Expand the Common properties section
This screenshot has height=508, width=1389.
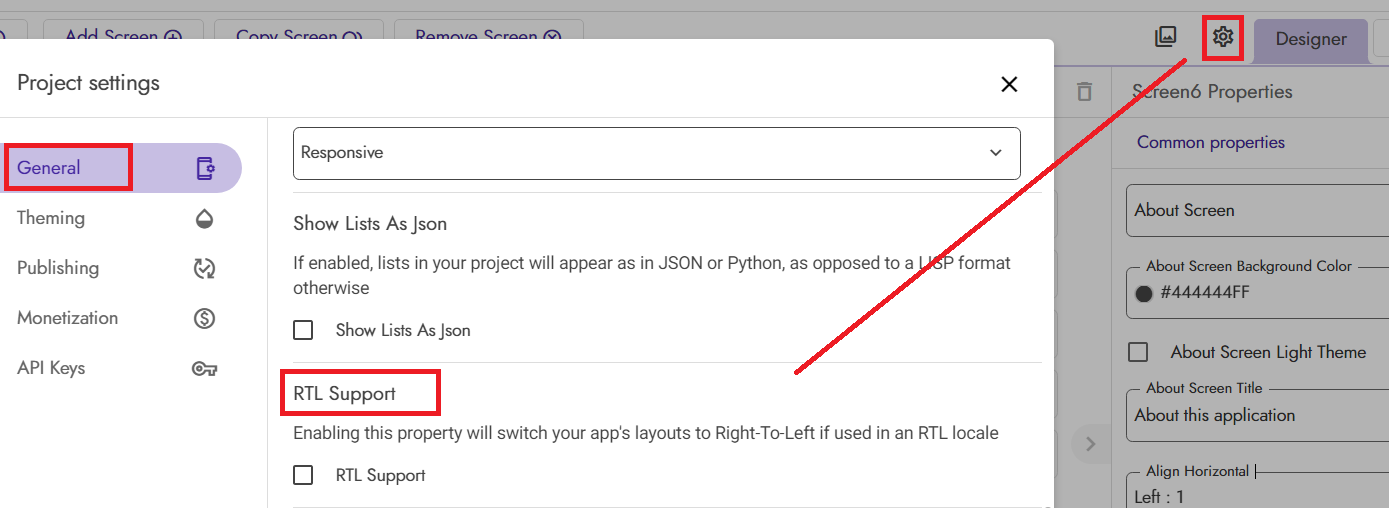[1210, 142]
